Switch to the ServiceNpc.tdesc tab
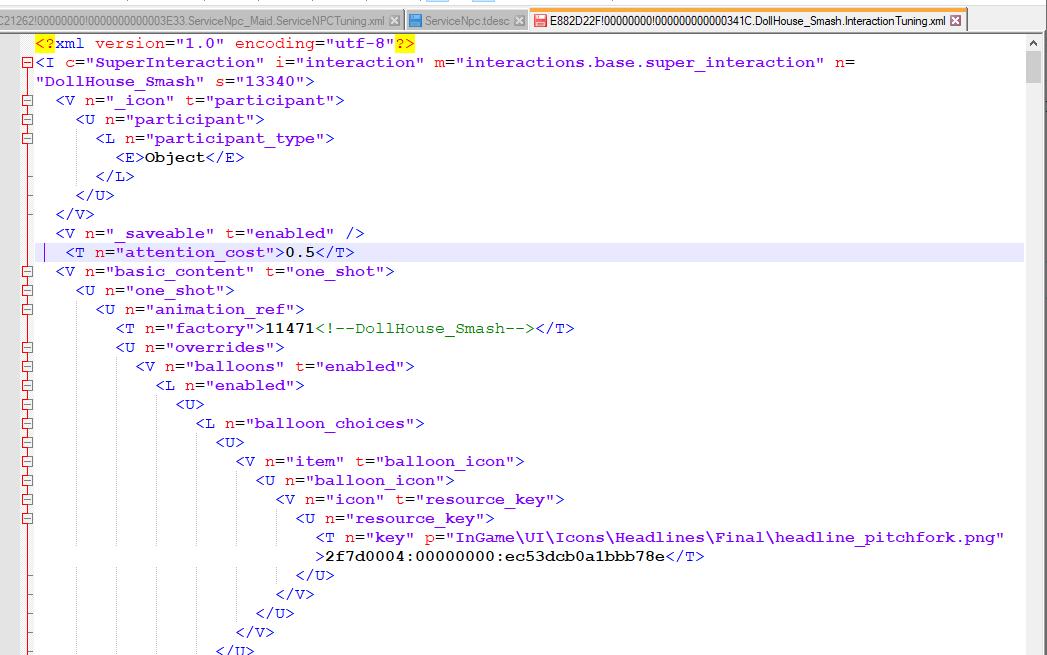The image size is (1047, 655). coord(467,20)
